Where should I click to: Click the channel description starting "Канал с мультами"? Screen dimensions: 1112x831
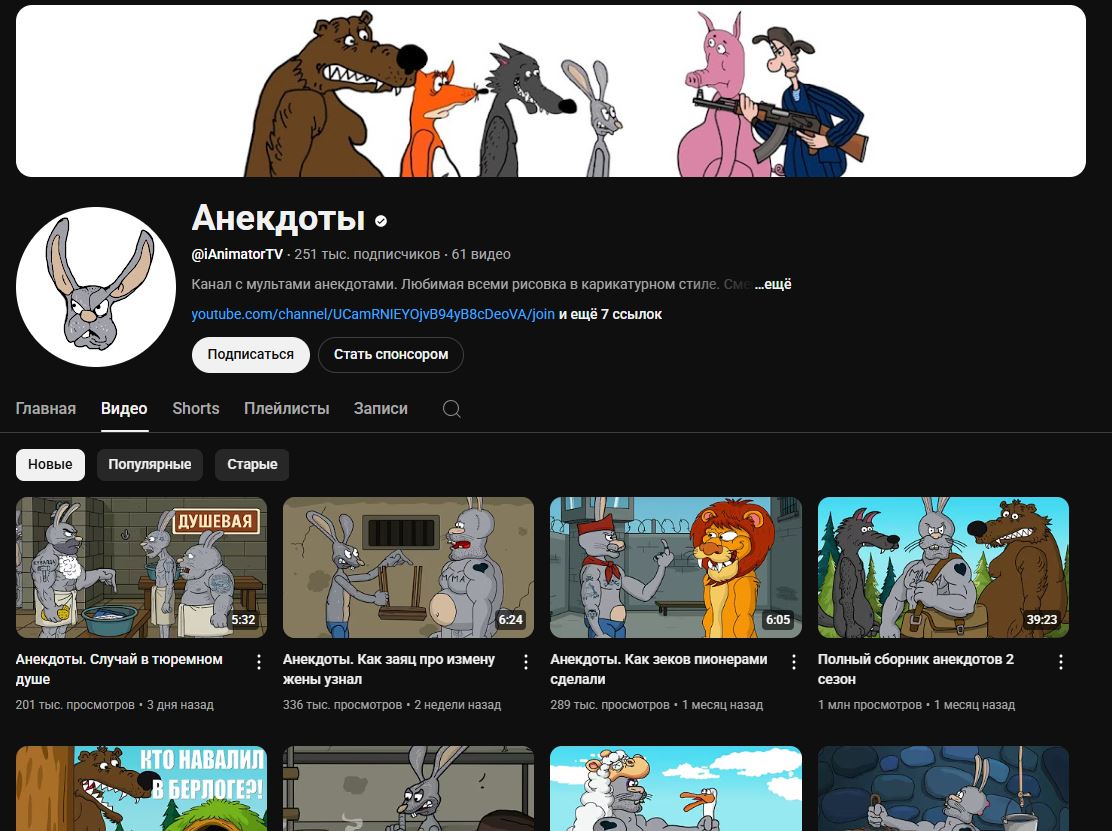[x=472, y=284]
